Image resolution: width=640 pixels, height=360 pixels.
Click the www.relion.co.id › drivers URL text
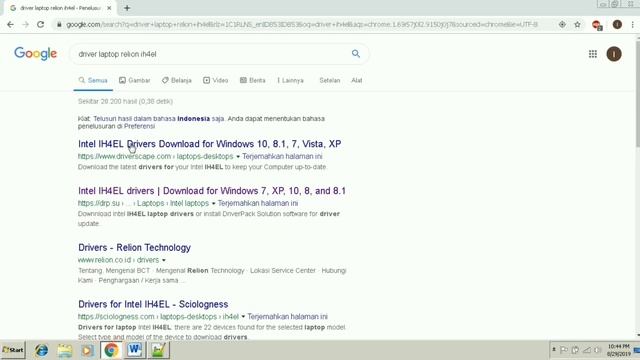(118, 260)
